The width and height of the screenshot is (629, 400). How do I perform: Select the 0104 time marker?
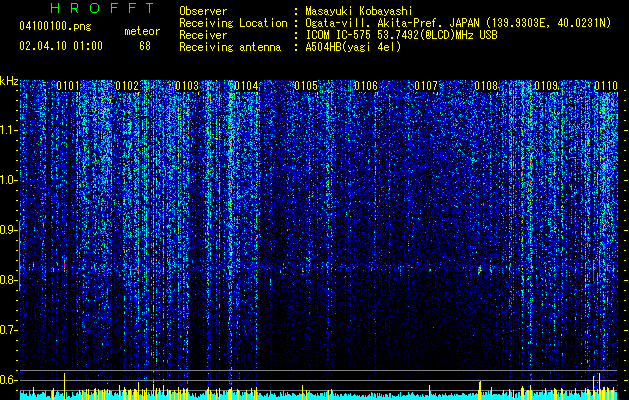pos(246,86)
